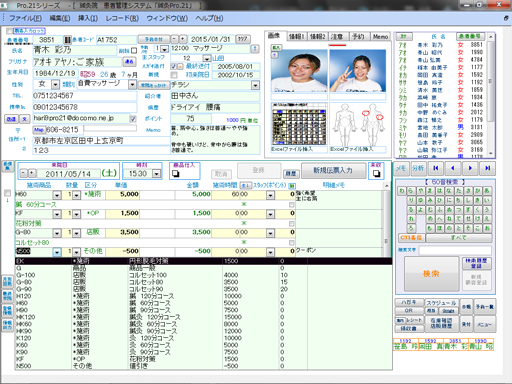Toggle checkbox on 花粉対策 row
The image size is (512, 384).
click(292, 223)
